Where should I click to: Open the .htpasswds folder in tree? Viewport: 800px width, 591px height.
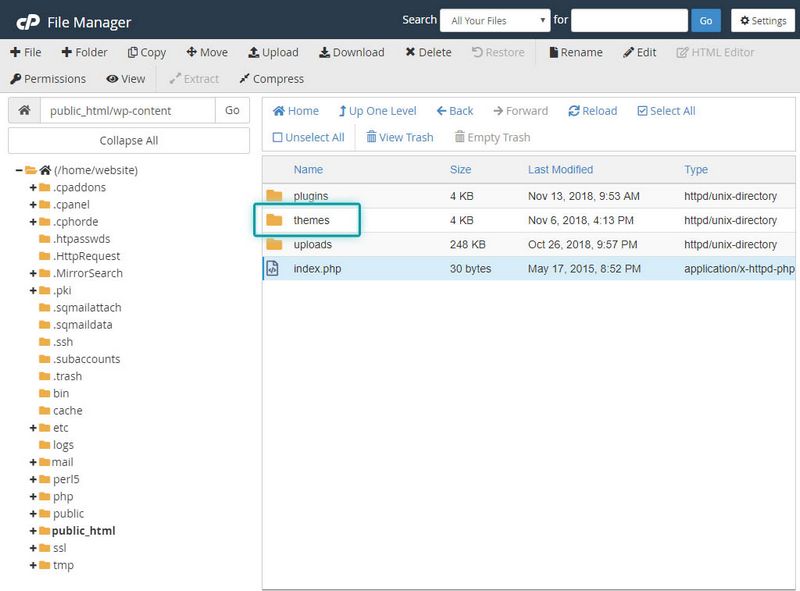coord(75,239)
